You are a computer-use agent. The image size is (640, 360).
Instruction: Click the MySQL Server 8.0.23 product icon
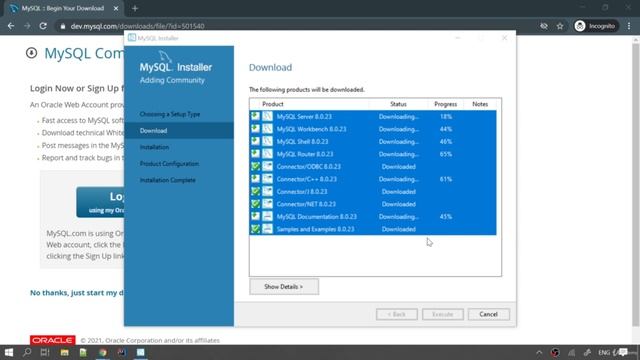[267, 117]
